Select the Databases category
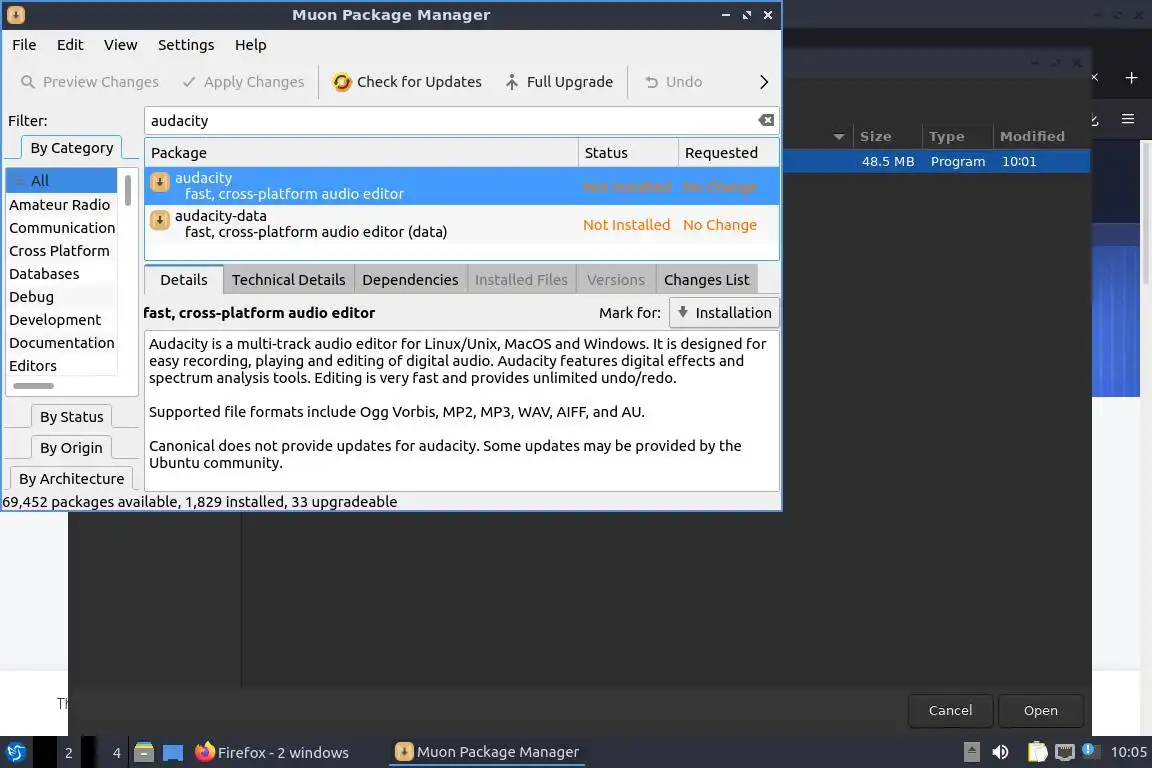The image size is (1152, 768). point(62,273)
